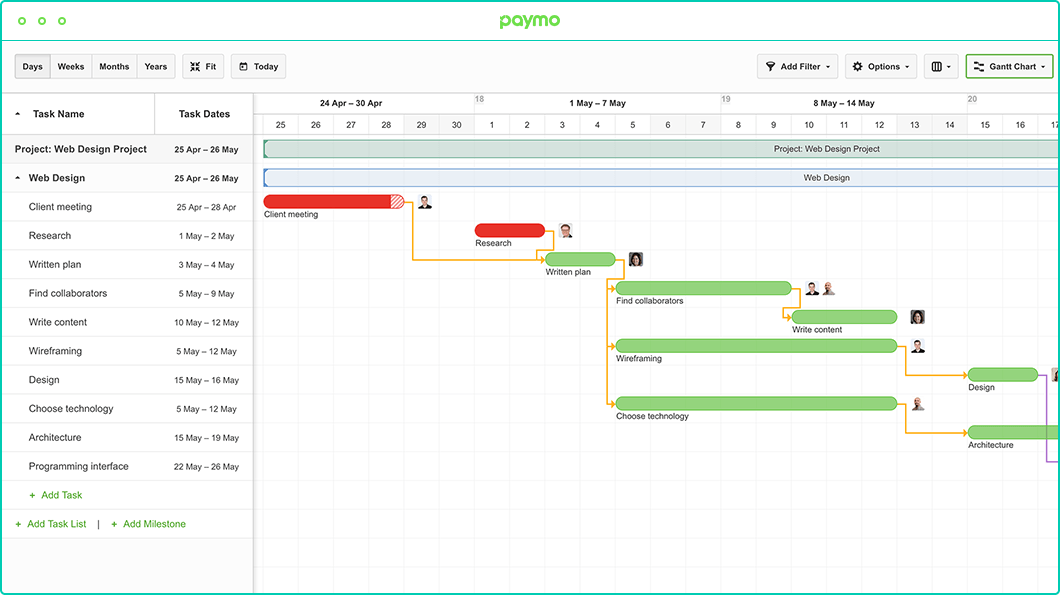This screenshot has width=1060, height=595.
Task: Click week header 8 May – 14 May
Action: coord(844,103)
